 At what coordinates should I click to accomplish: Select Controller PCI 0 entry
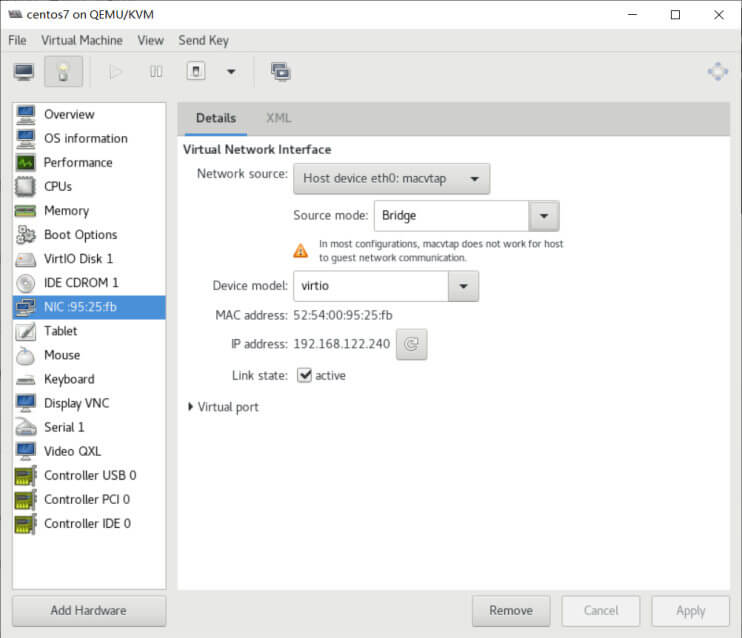click(89, 500)
